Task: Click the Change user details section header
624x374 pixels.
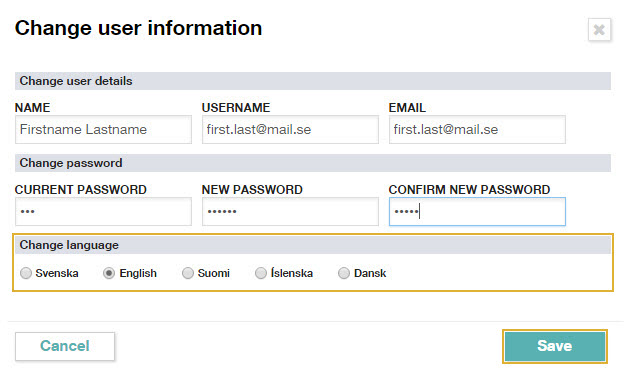Action: 313,81
